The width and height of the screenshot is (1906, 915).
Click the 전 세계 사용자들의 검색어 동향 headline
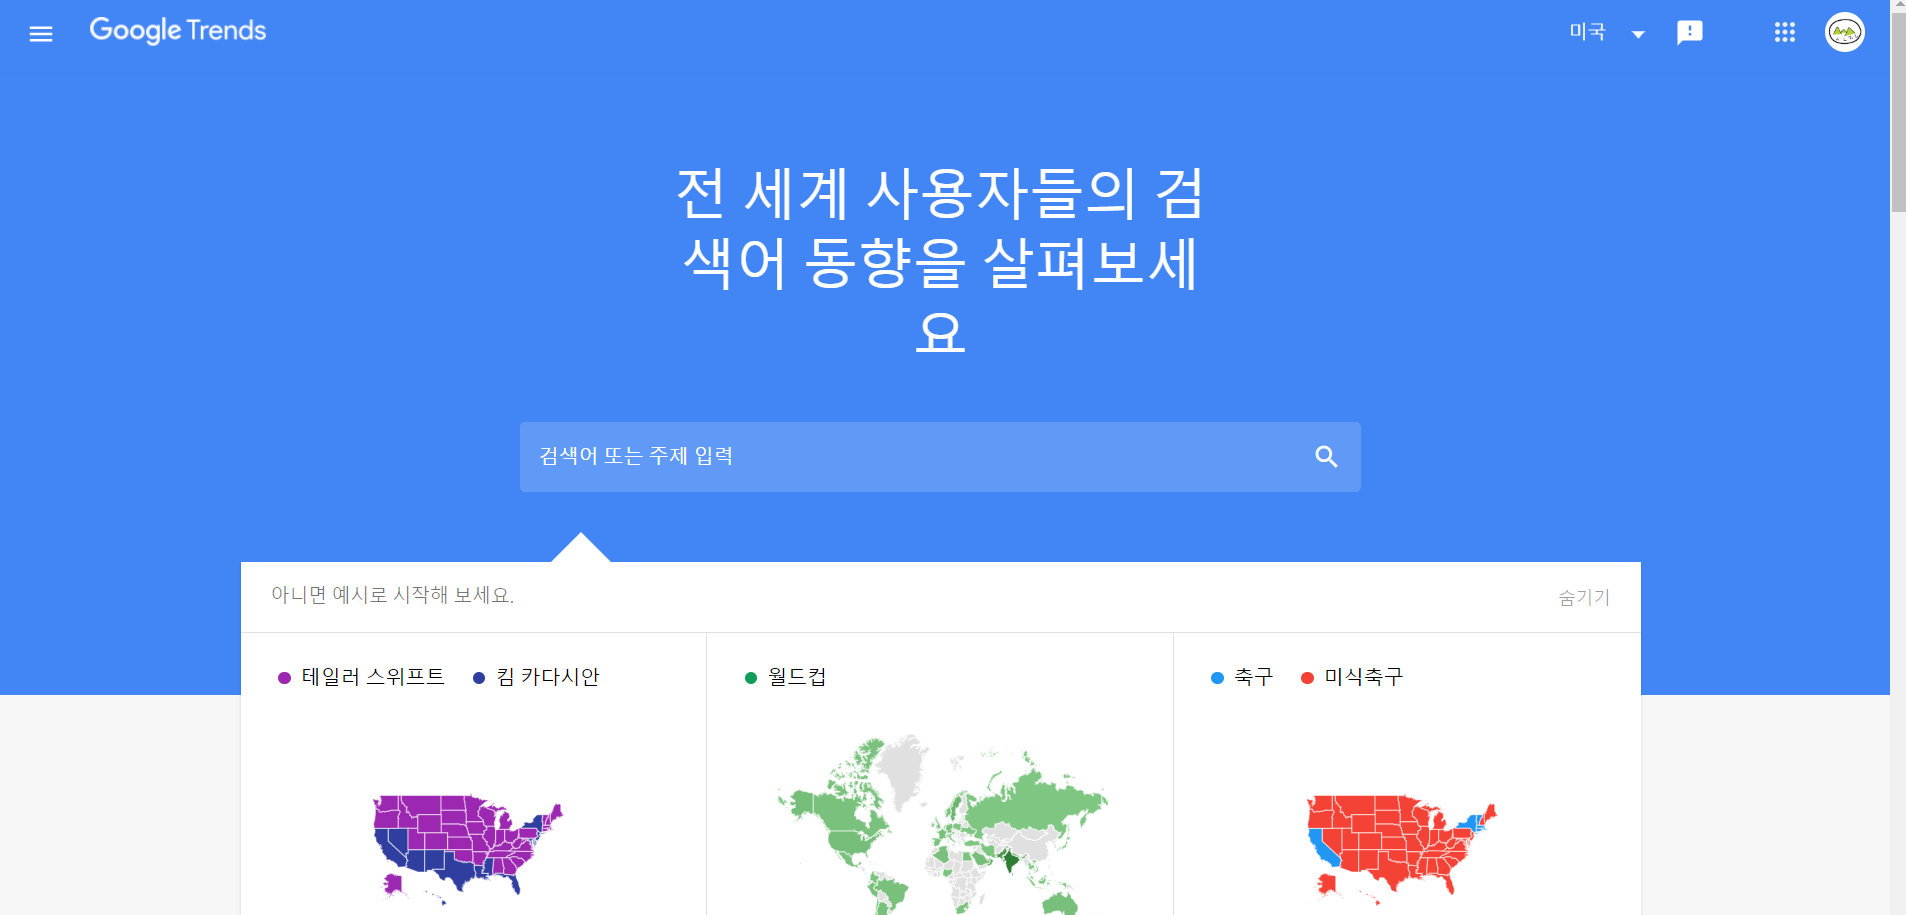pos(940,262)
